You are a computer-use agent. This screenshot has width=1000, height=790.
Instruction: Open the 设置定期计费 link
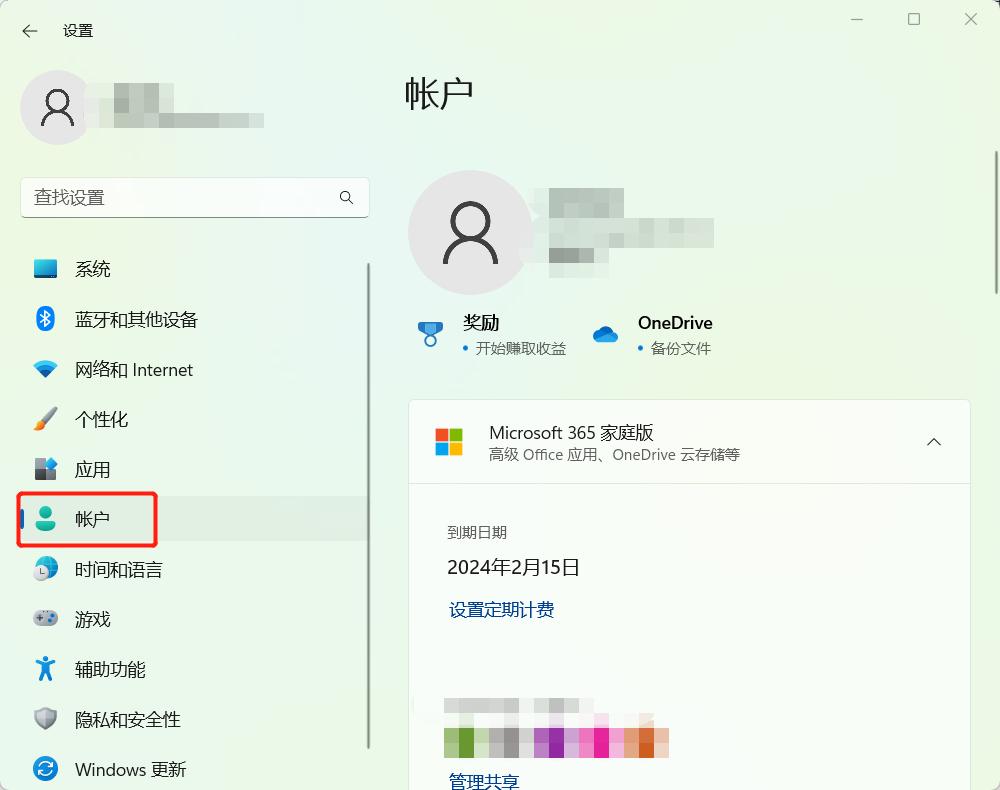point(503,610)
